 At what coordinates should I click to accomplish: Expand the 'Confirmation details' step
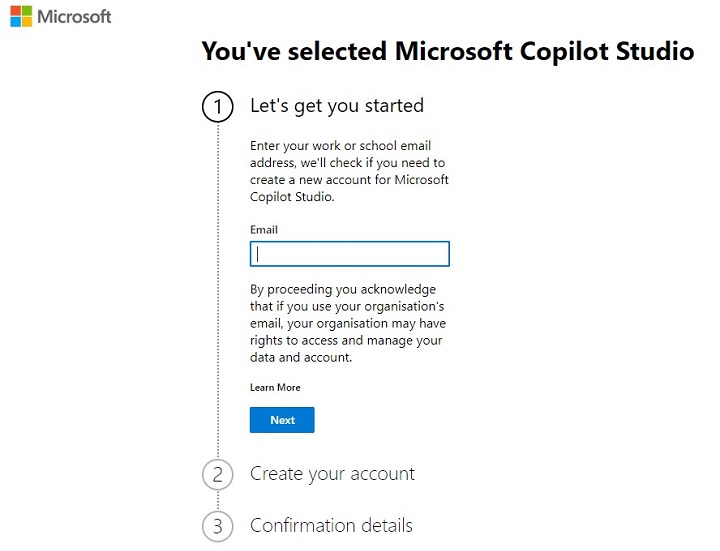(331, 526)
